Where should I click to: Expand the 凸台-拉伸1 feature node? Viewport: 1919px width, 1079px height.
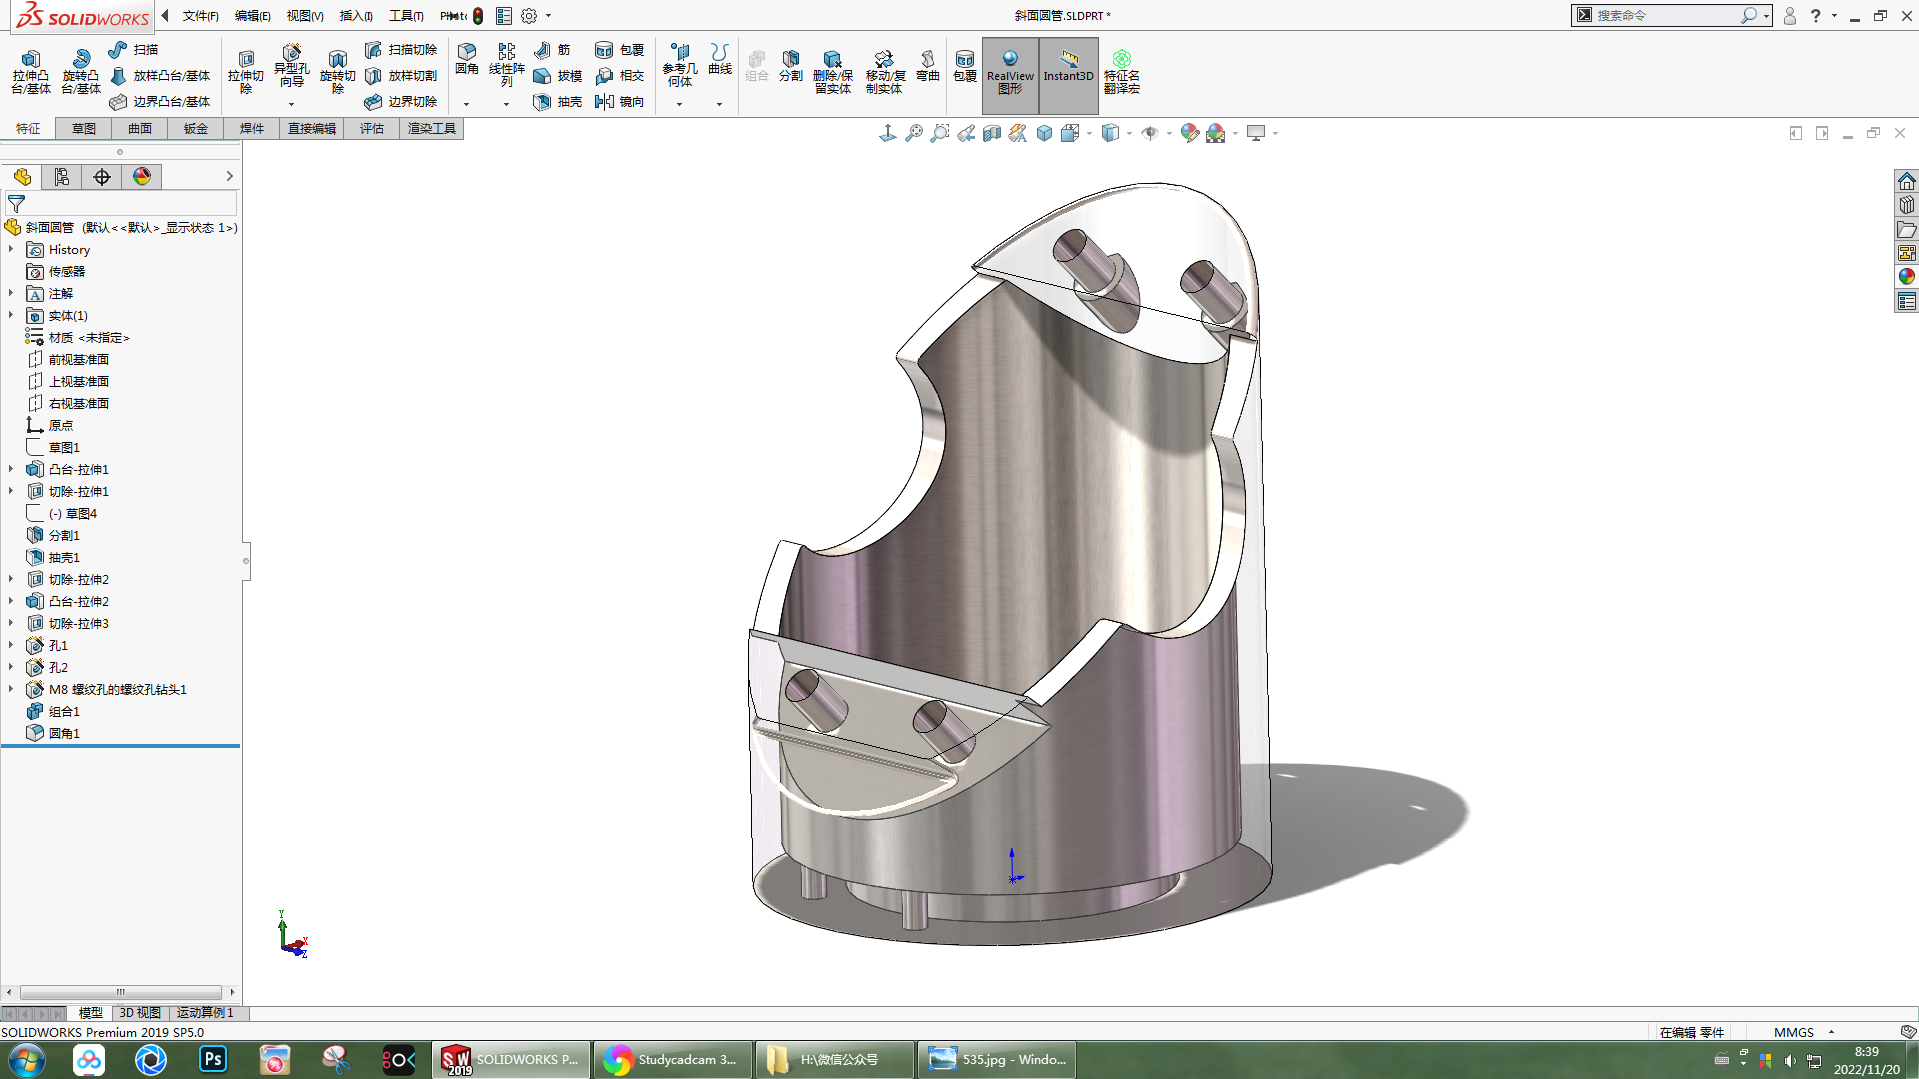pos(11,469)
